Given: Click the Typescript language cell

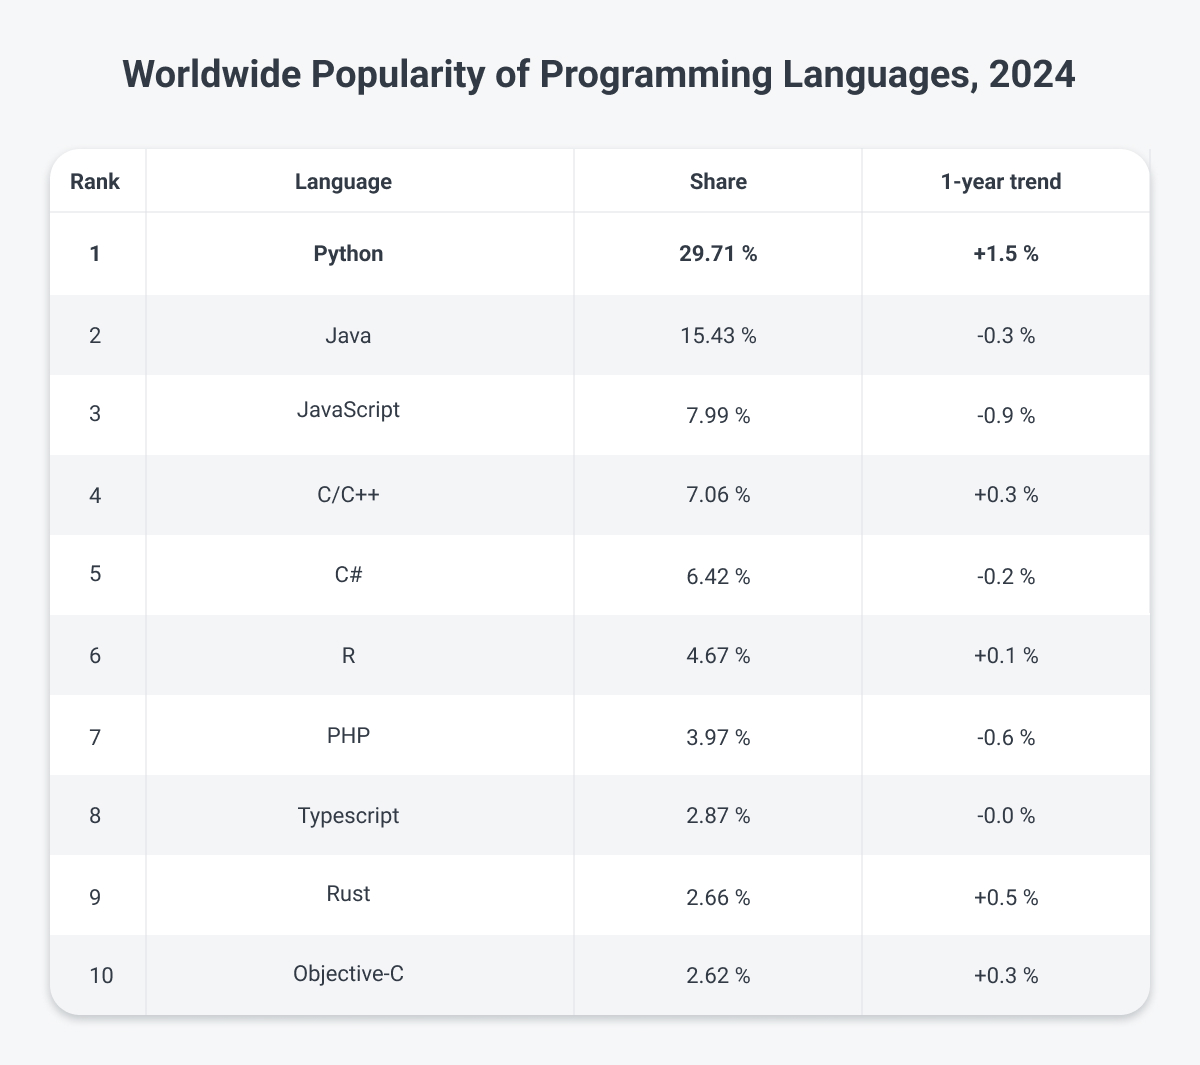Looking at the screenshot, I should (347, 816).
